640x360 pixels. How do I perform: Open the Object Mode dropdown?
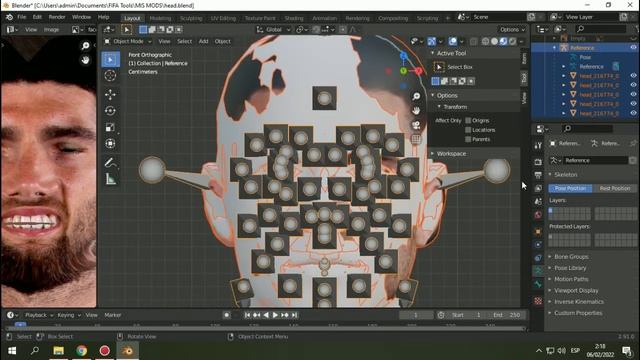(128, 41)
